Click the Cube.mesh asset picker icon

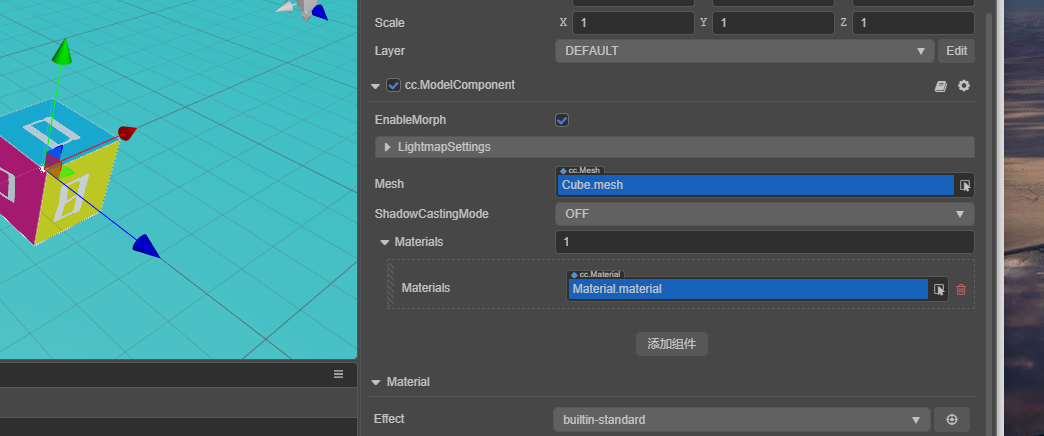point(965,185)
